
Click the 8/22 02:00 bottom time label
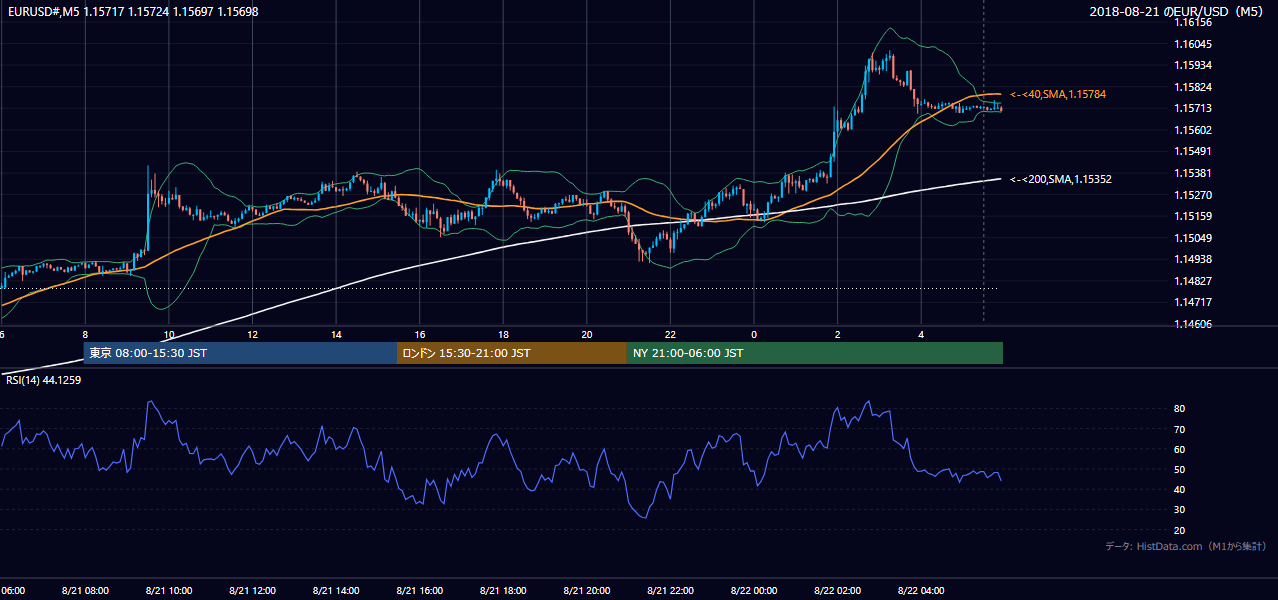point(837,590)
